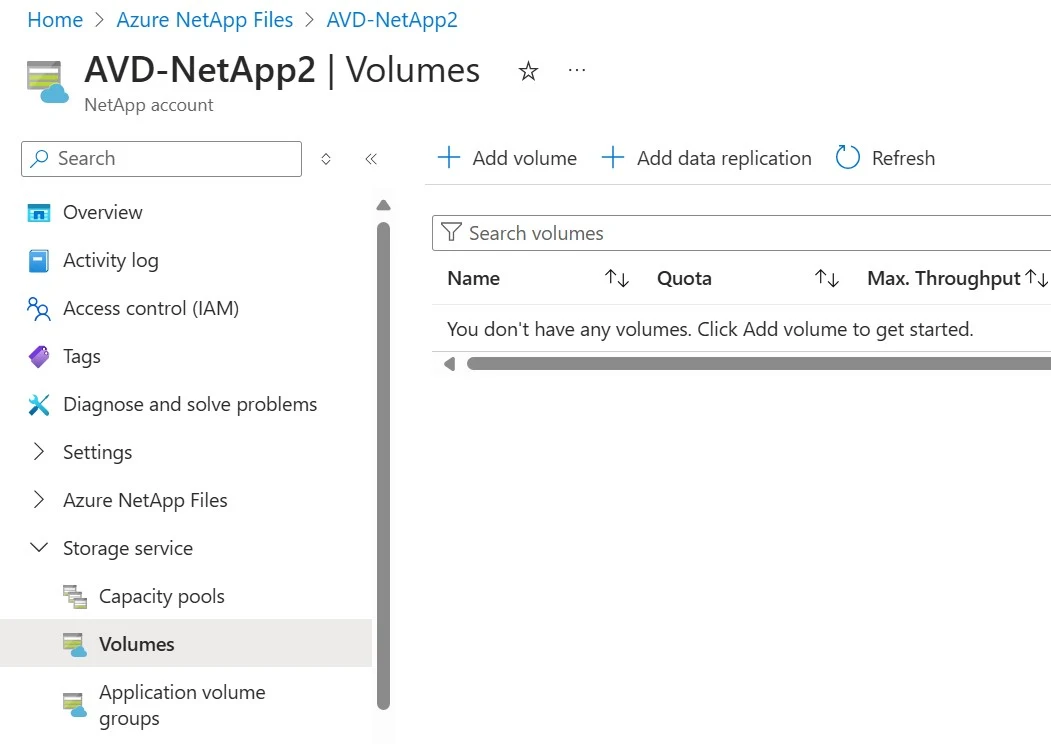
Task: Click the horizontal scrollbar under the volumes table
Action: point(750,364)
